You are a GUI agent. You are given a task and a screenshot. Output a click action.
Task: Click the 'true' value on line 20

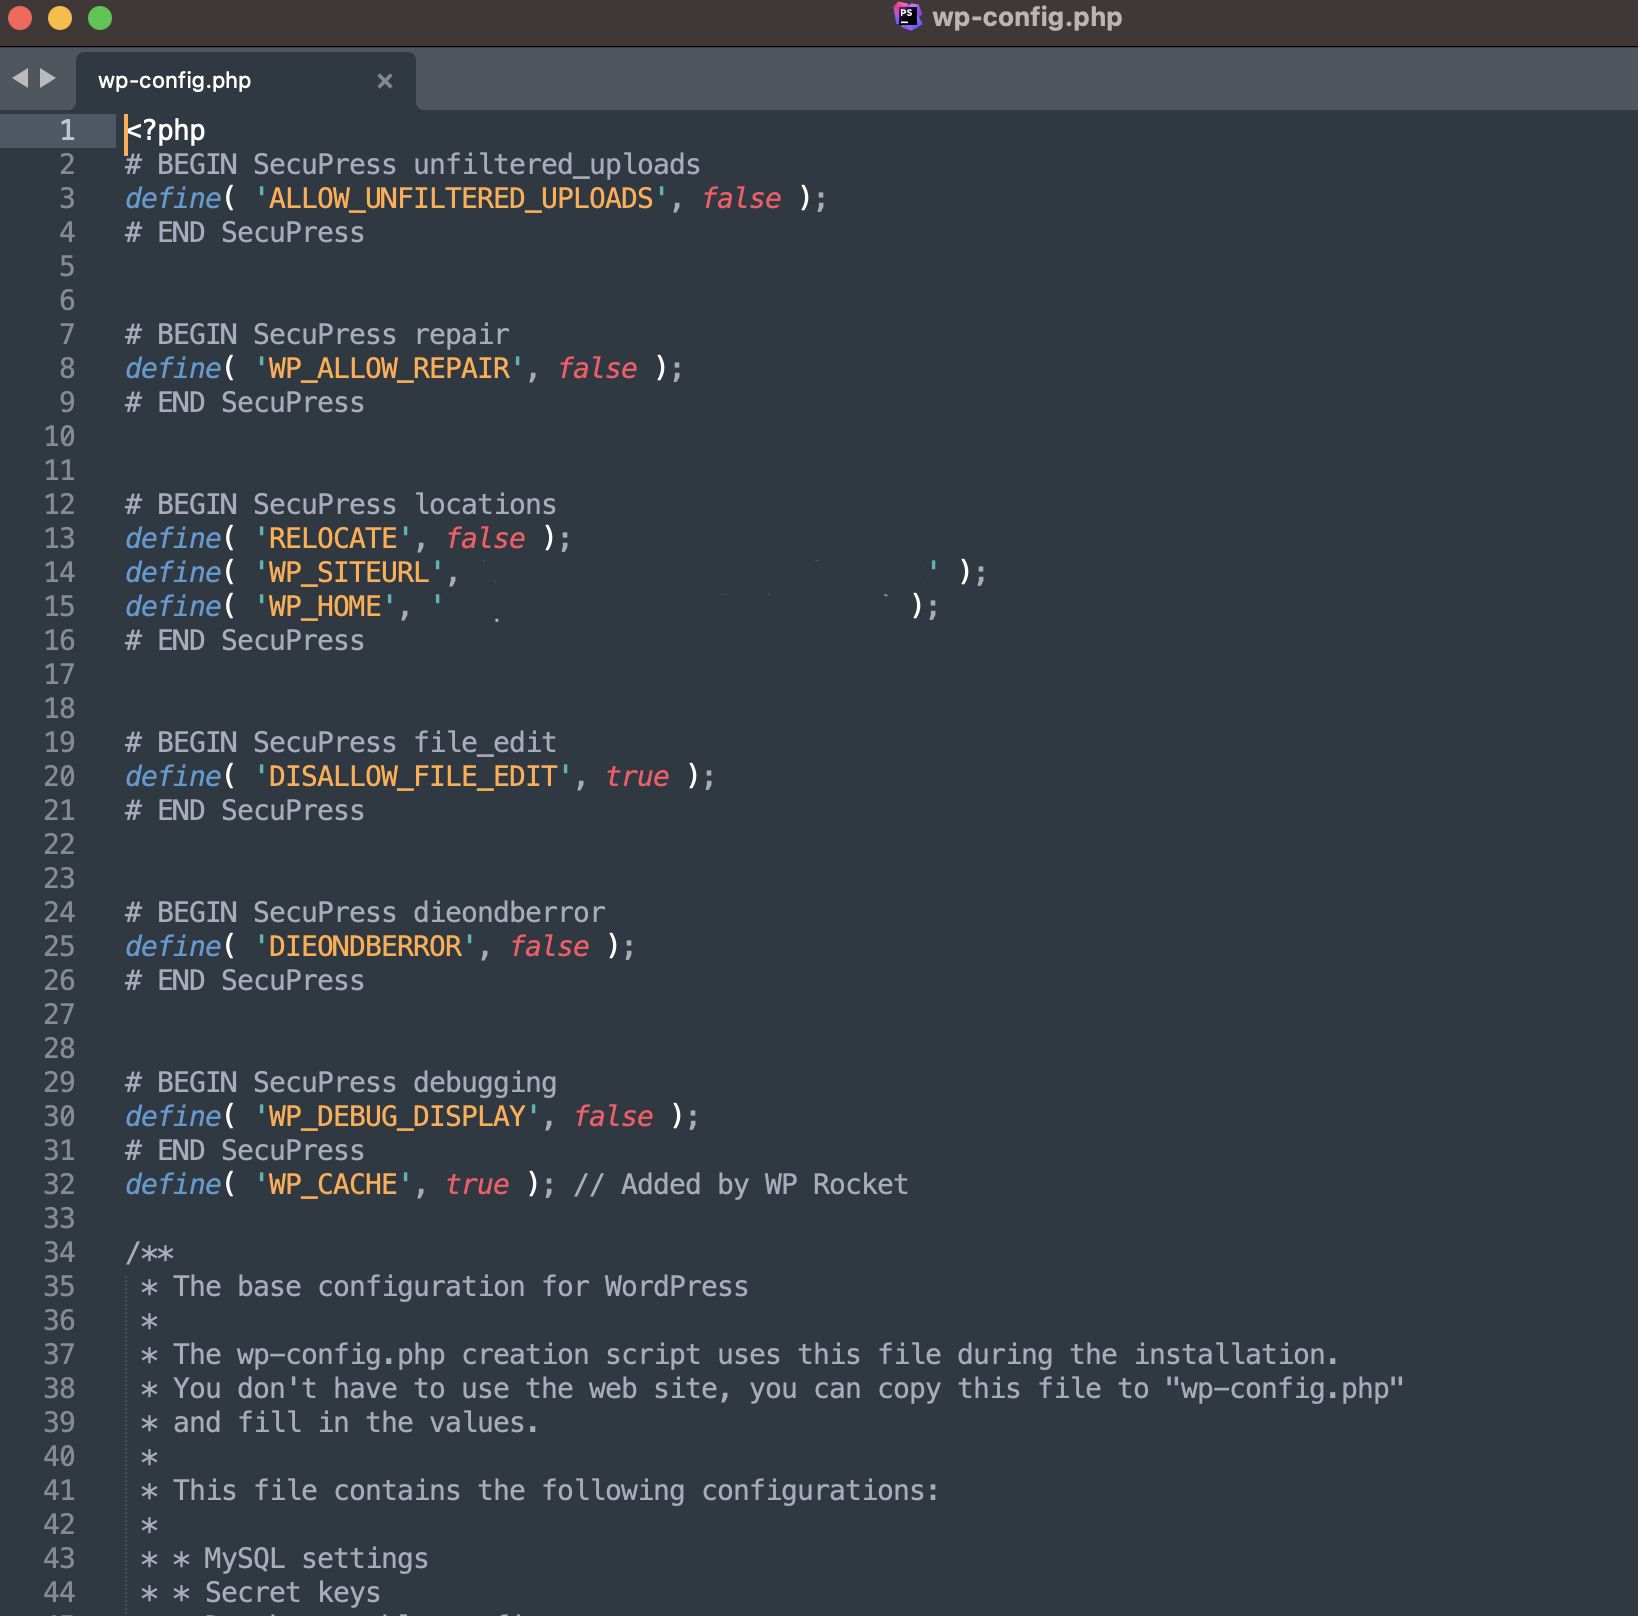[637, 777]
